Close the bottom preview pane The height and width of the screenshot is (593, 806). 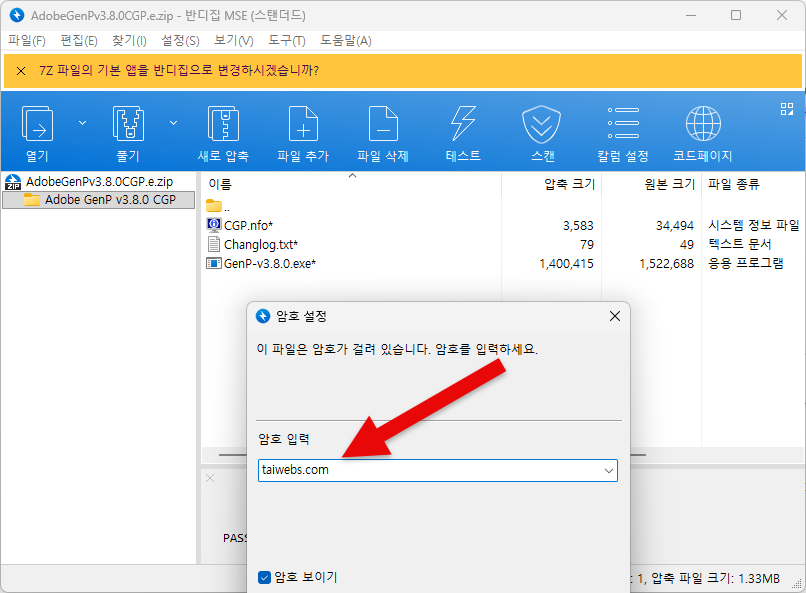coord(210,478)
